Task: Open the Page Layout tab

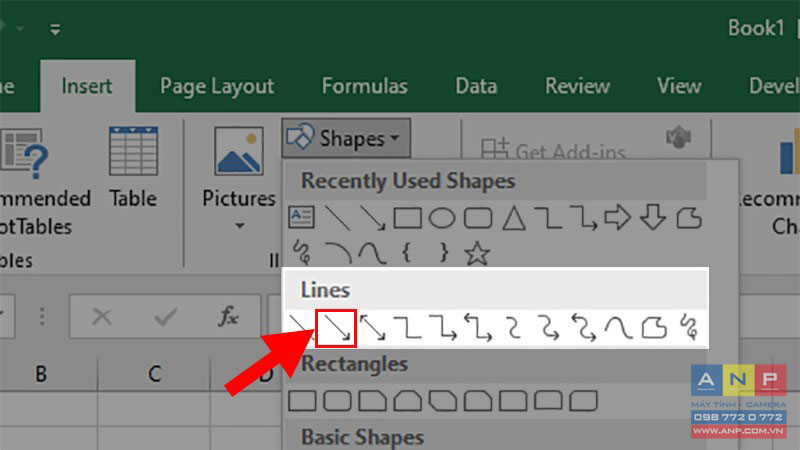Action: [217, 86]
